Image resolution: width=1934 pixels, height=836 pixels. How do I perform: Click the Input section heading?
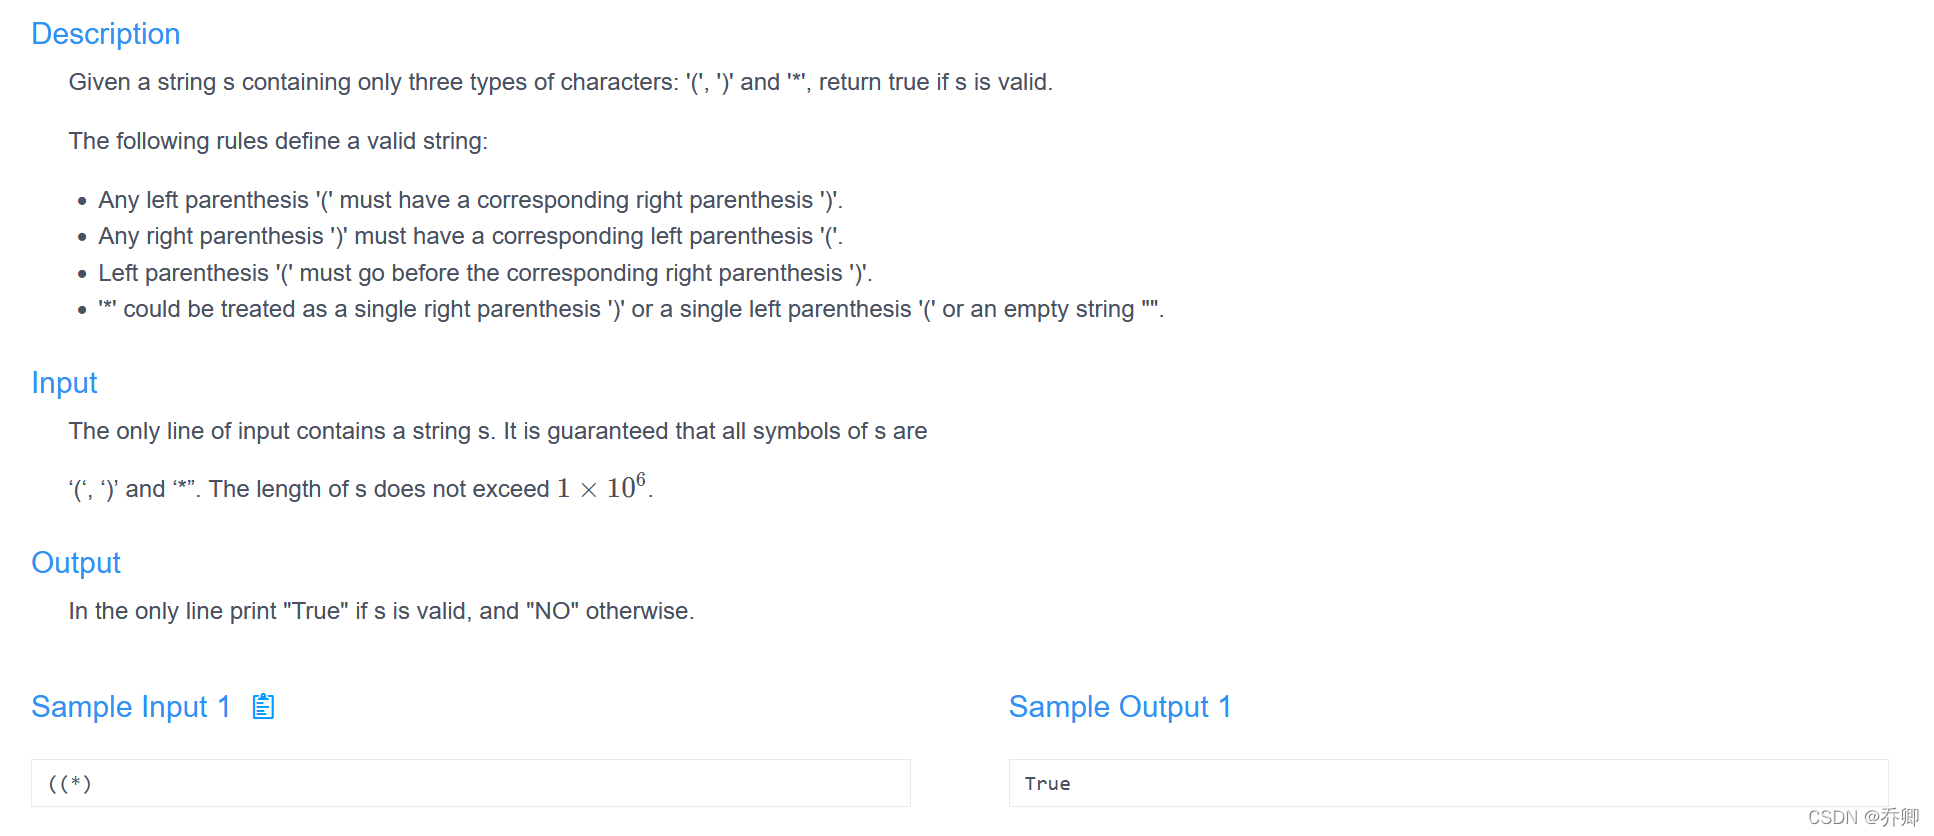(x=64, y=382)
